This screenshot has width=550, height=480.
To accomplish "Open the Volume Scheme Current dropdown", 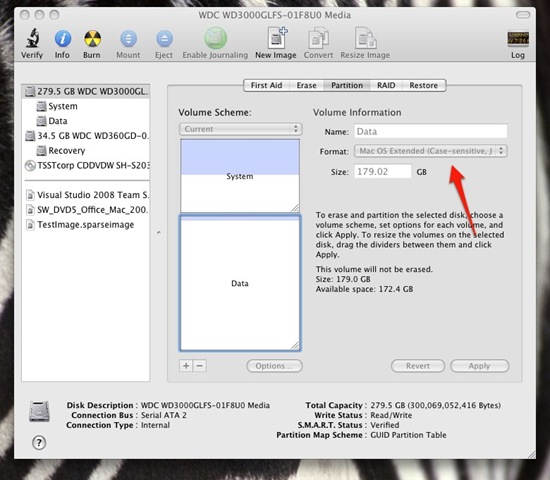I will [241, 129].
